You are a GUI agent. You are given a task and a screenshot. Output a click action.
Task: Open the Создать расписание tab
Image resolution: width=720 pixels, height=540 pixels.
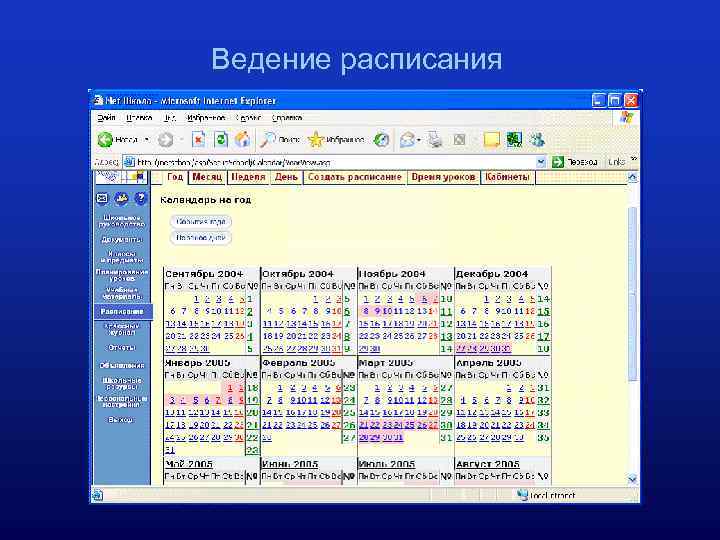(355, 177)
